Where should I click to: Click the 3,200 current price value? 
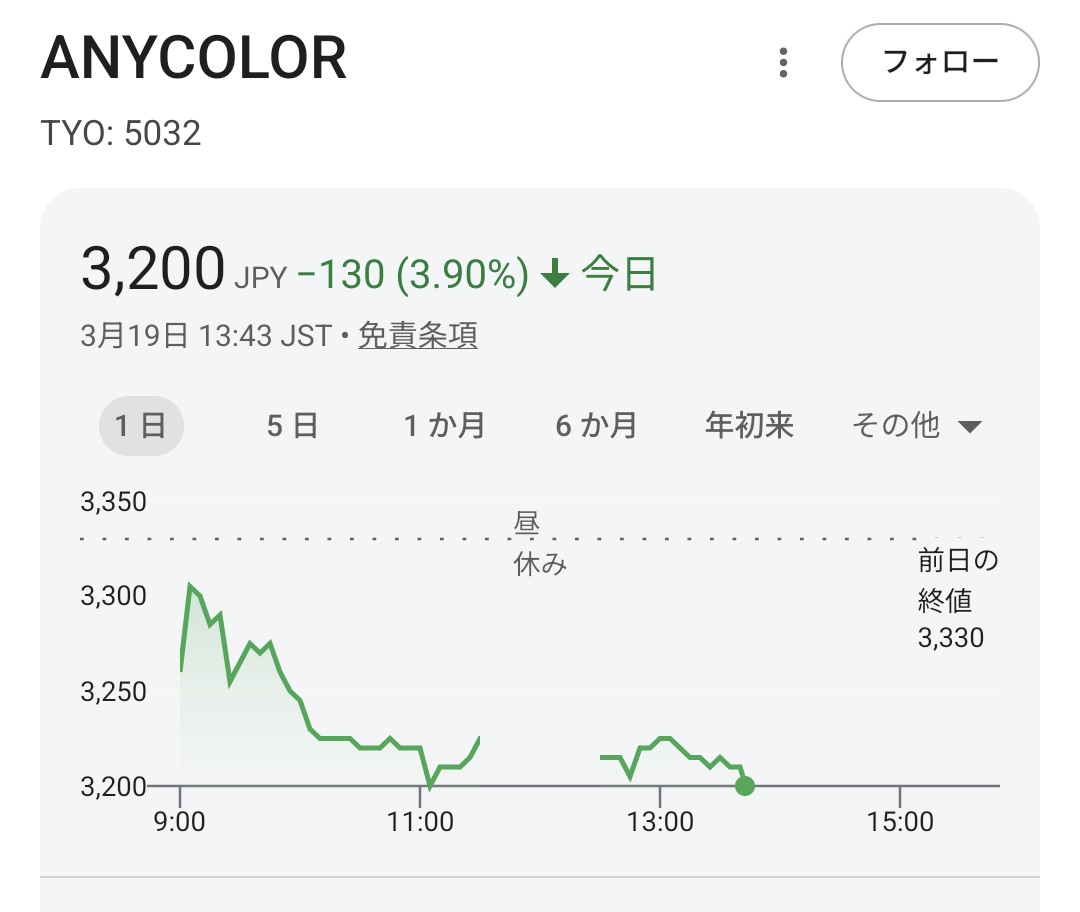coord(152,270)
